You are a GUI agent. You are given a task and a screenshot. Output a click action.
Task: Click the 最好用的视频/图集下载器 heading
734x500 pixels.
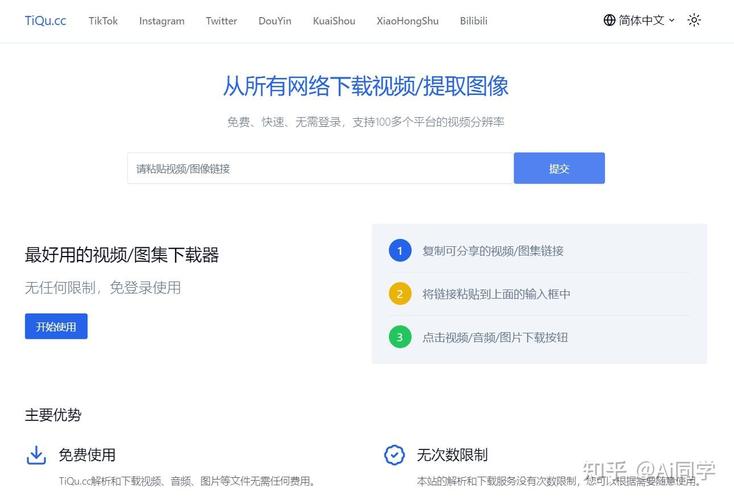(x=122, y=255)
